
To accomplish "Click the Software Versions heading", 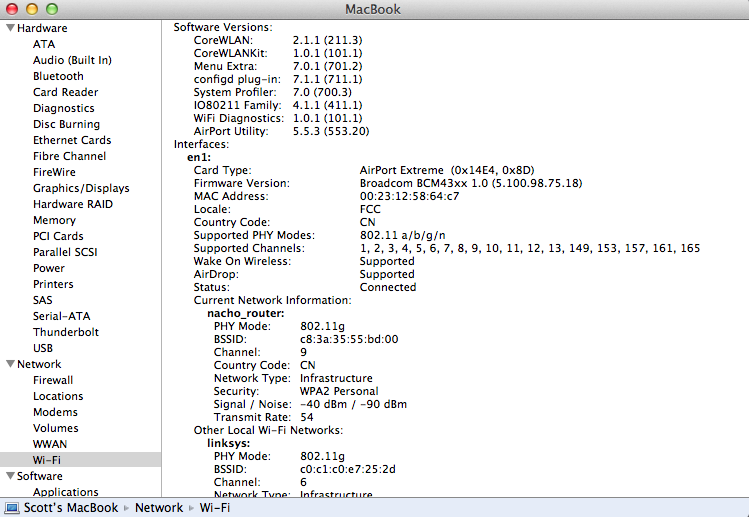I will (x=223, y=27).
